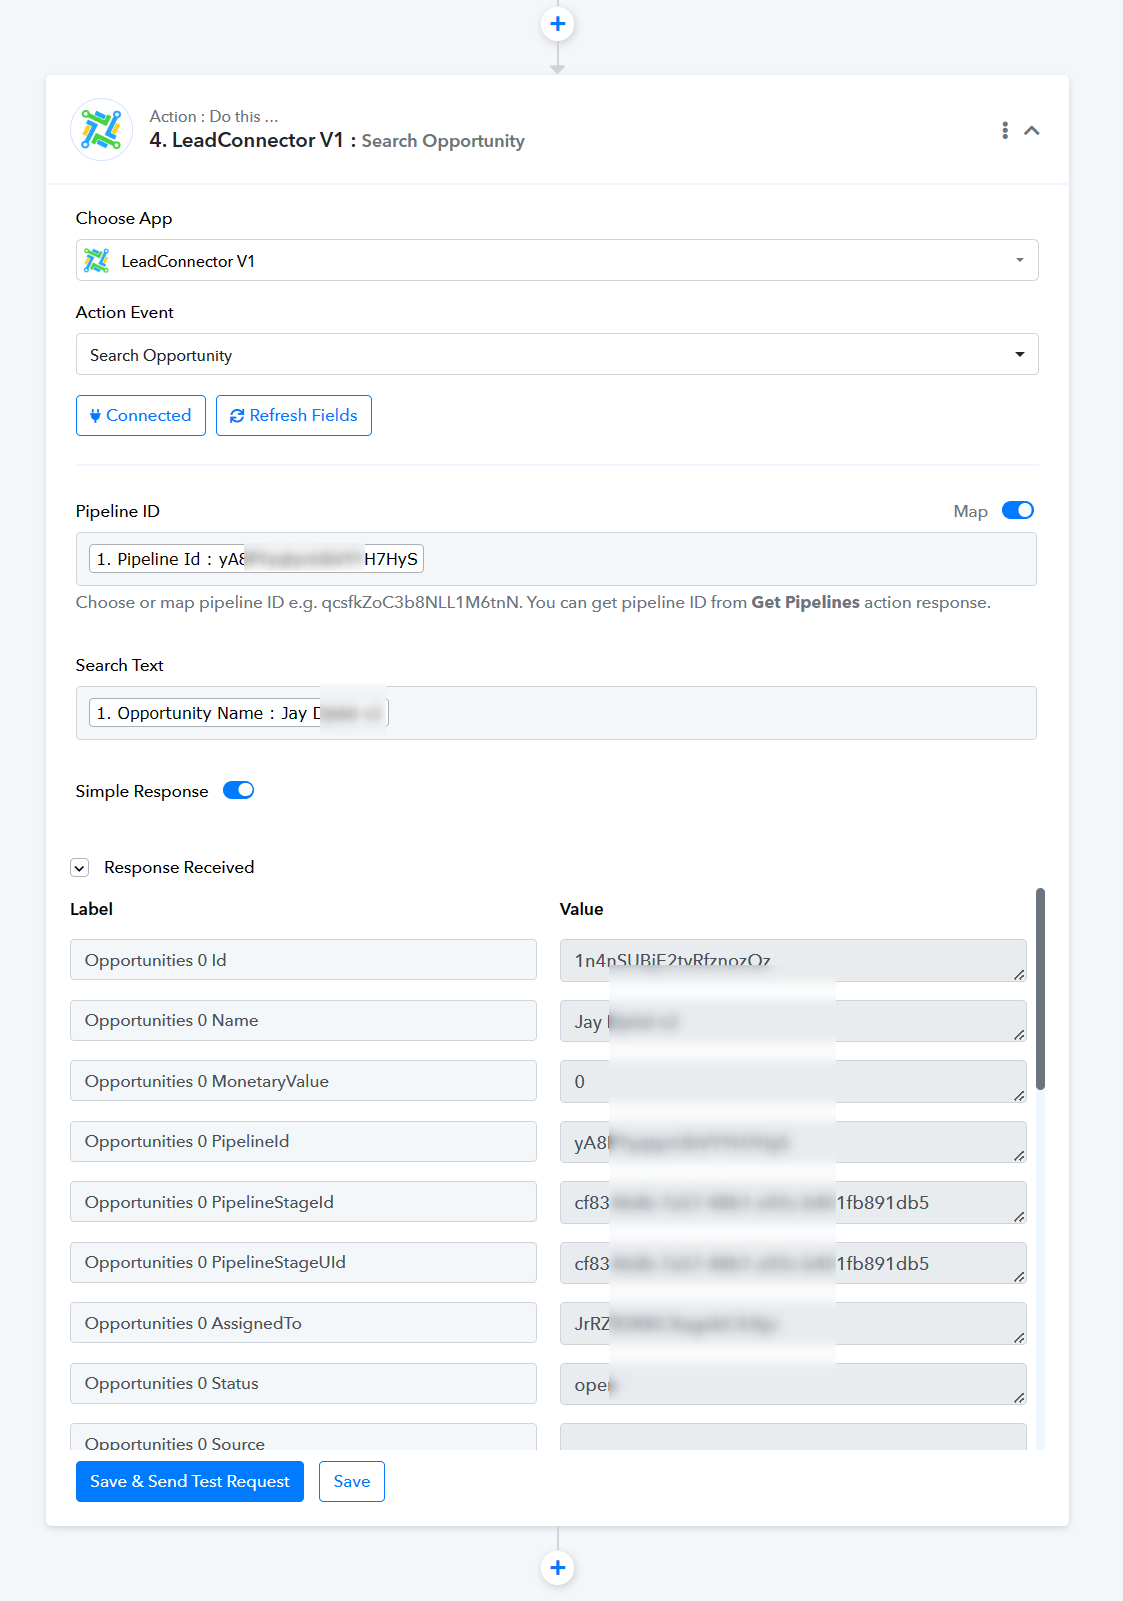Click the Search Text input field
1123x1601 pixels.
[x=556, y=713]
